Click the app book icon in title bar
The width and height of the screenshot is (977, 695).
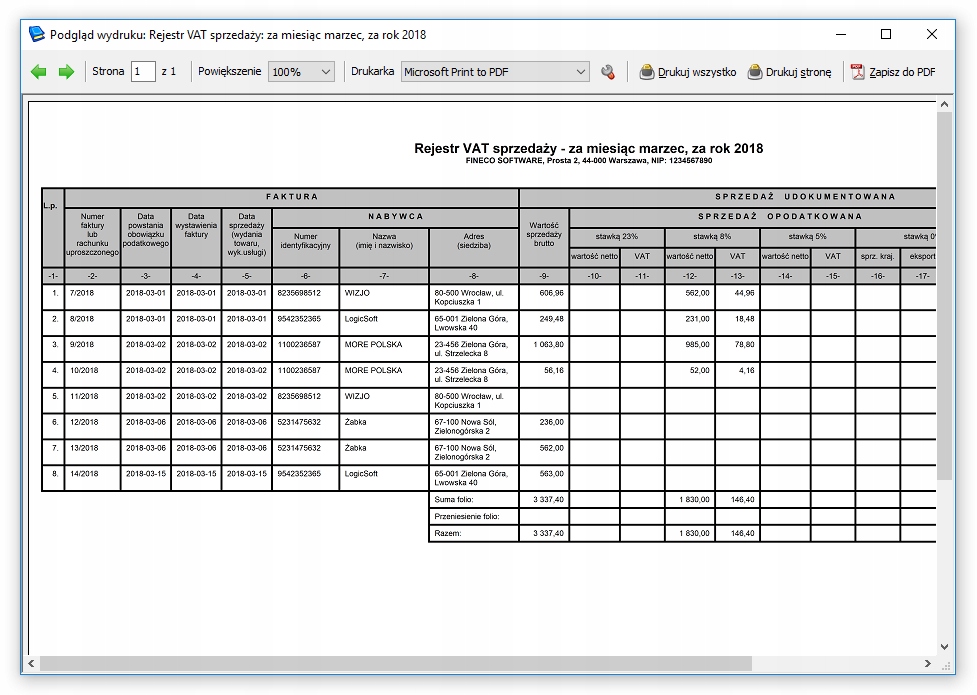point(37,34)
